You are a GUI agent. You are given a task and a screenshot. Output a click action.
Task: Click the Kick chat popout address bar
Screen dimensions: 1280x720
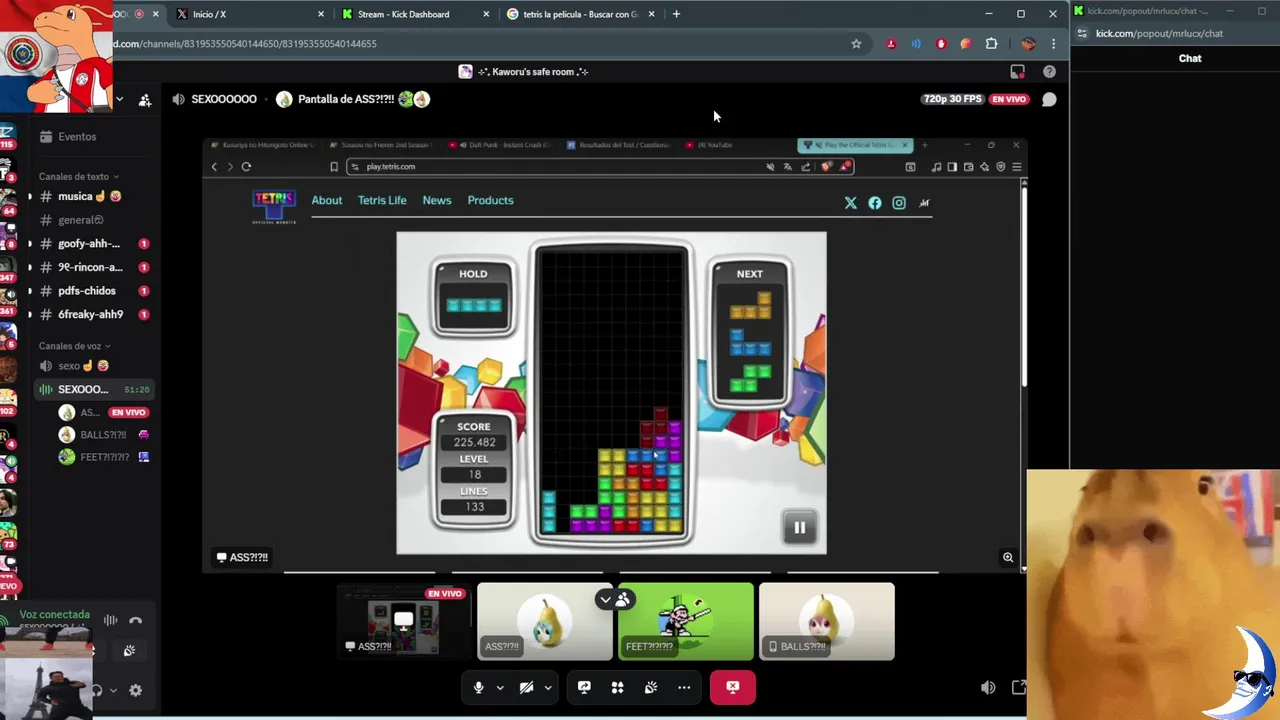1175,33
